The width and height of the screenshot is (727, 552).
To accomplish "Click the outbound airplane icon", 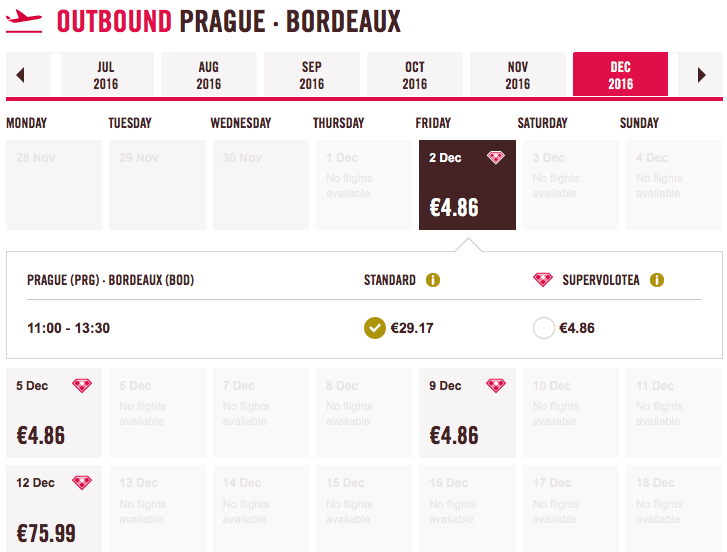I will pos(24,21).
